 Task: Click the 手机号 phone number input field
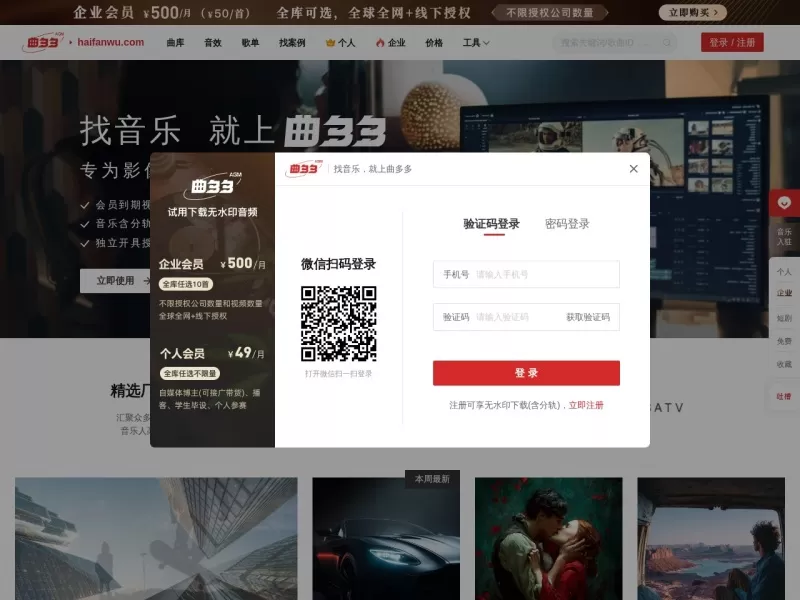(x=525, y=274)
